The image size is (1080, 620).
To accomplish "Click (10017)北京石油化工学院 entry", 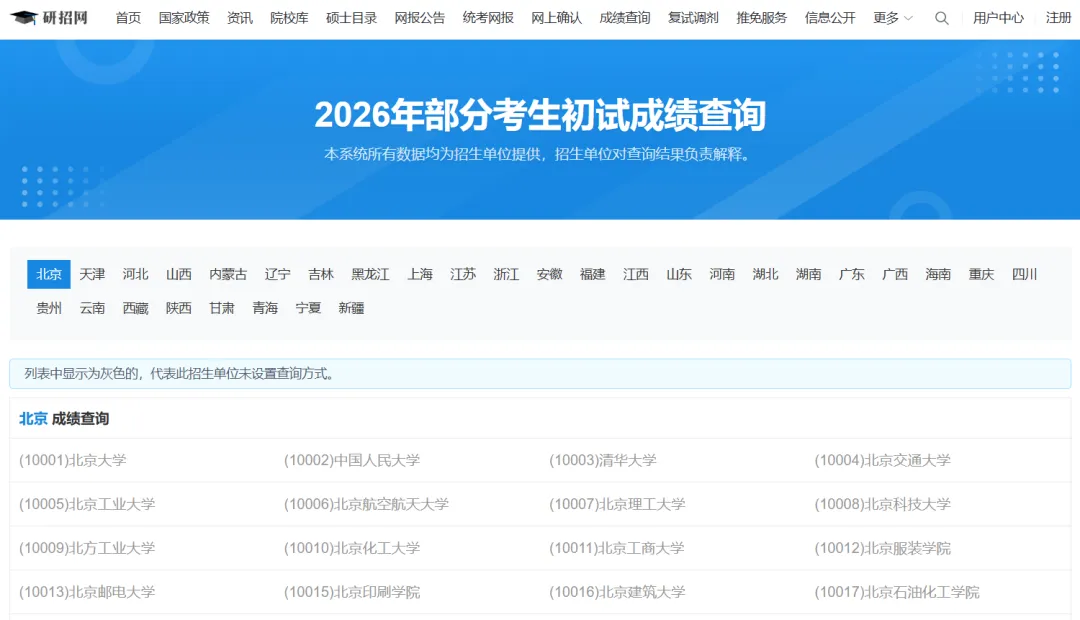I will pos(897,592).
